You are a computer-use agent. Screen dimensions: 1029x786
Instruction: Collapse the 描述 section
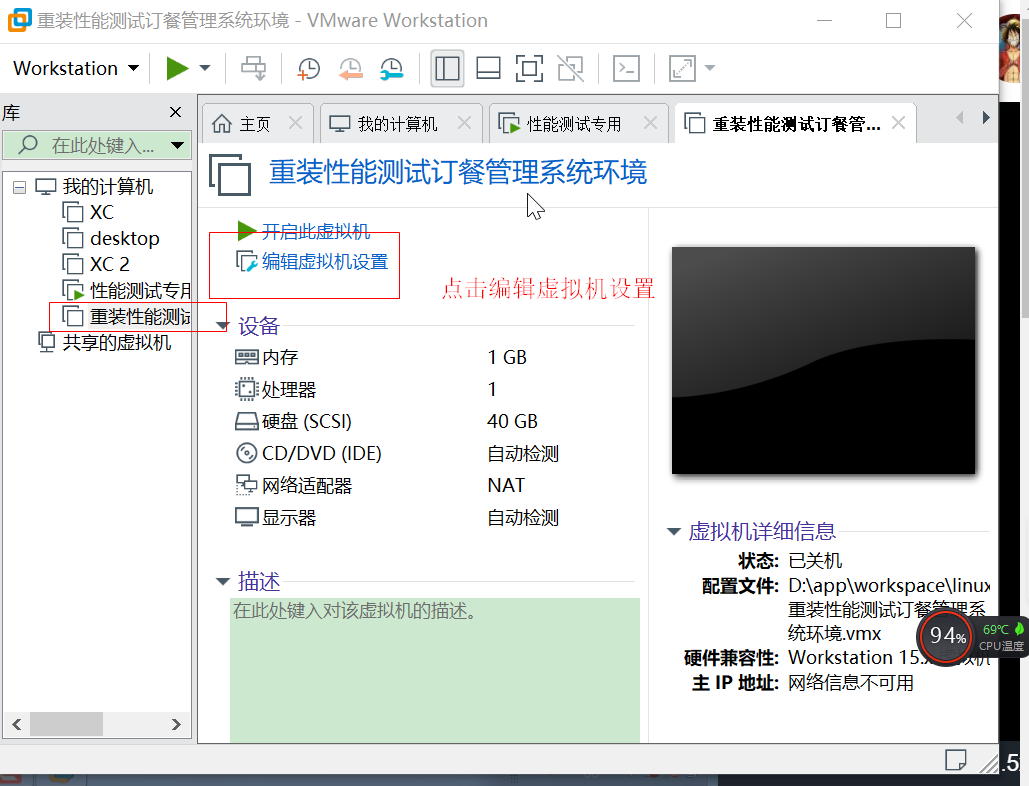click(222, 581)
